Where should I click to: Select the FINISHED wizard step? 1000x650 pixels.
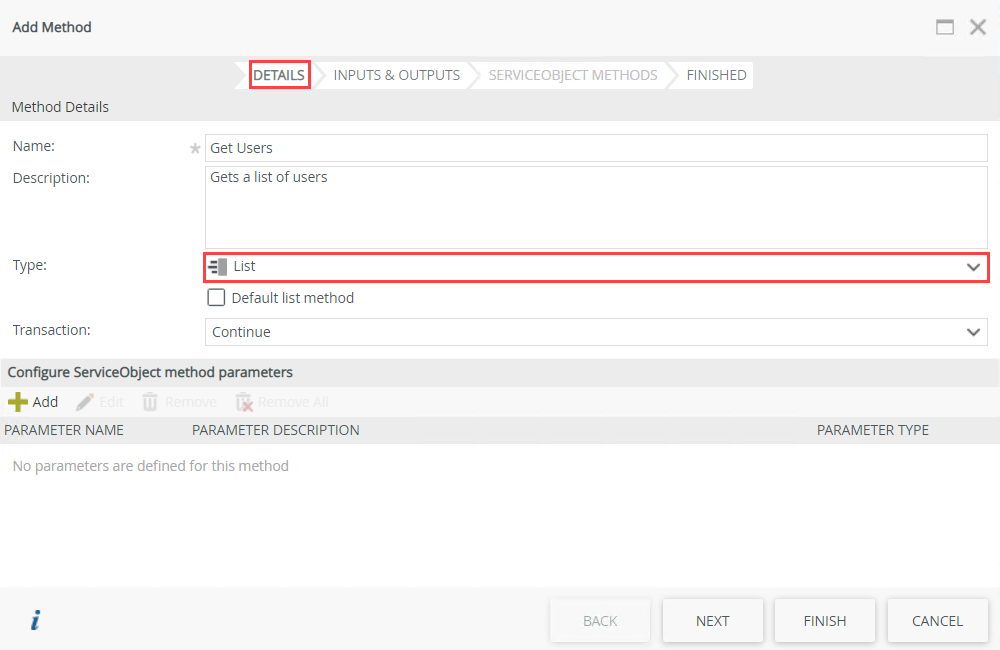coord(716,74)
